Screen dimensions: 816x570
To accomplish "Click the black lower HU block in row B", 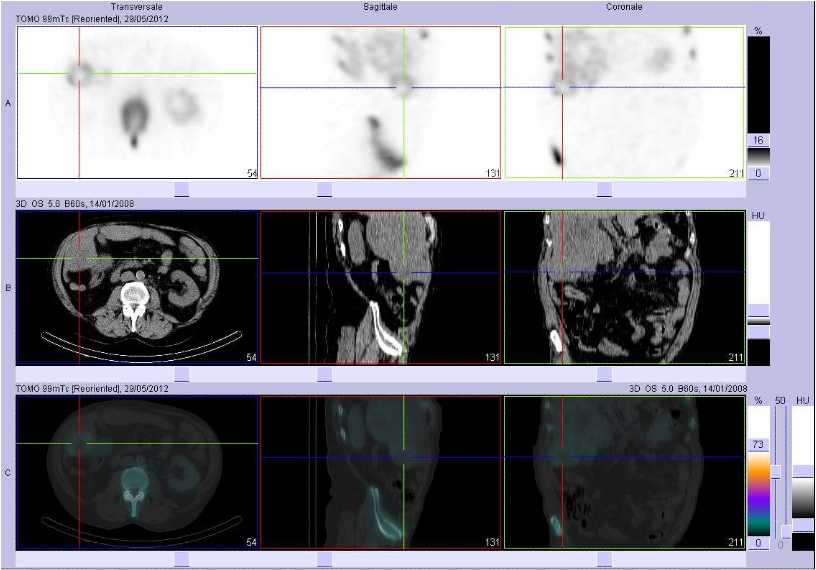I will coord(758,352).
